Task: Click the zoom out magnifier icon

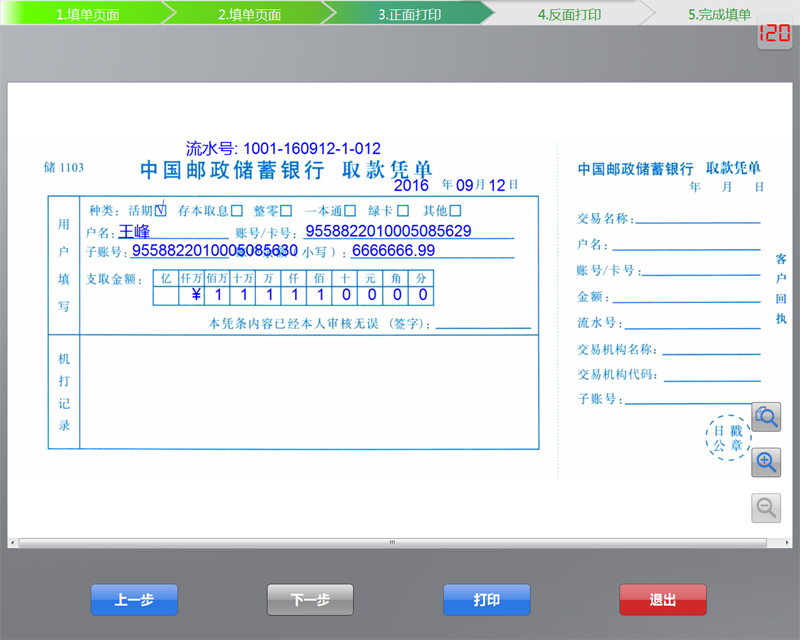Action: point(766,507)
